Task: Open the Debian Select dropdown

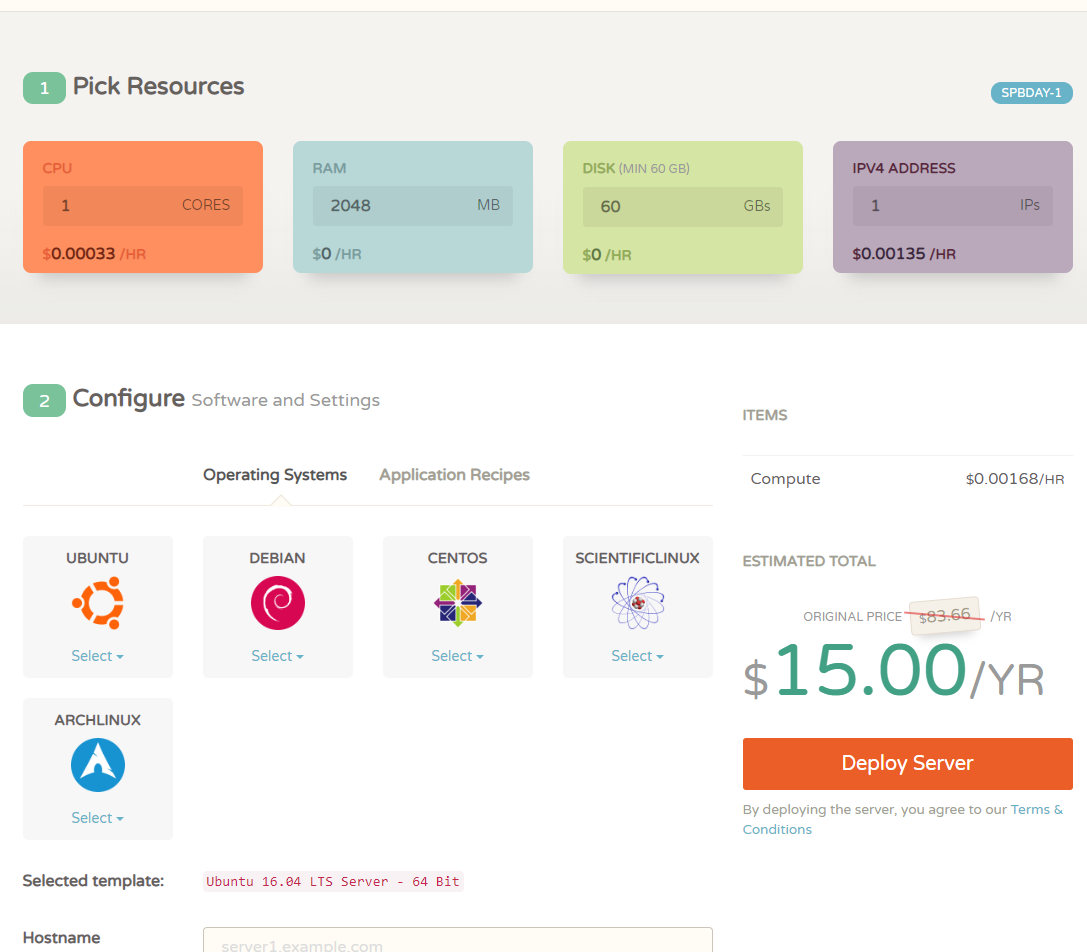Action: tap(277, 656)
